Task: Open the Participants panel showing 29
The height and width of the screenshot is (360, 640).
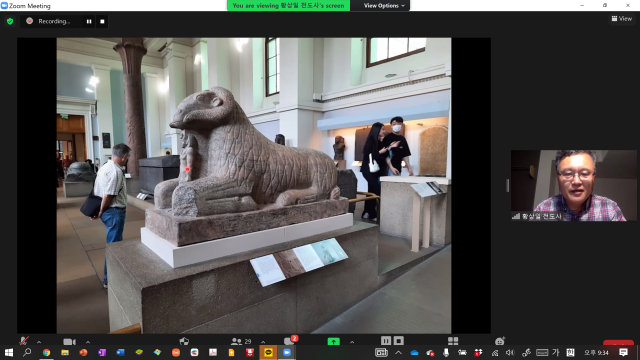Action: click(241, 341)
